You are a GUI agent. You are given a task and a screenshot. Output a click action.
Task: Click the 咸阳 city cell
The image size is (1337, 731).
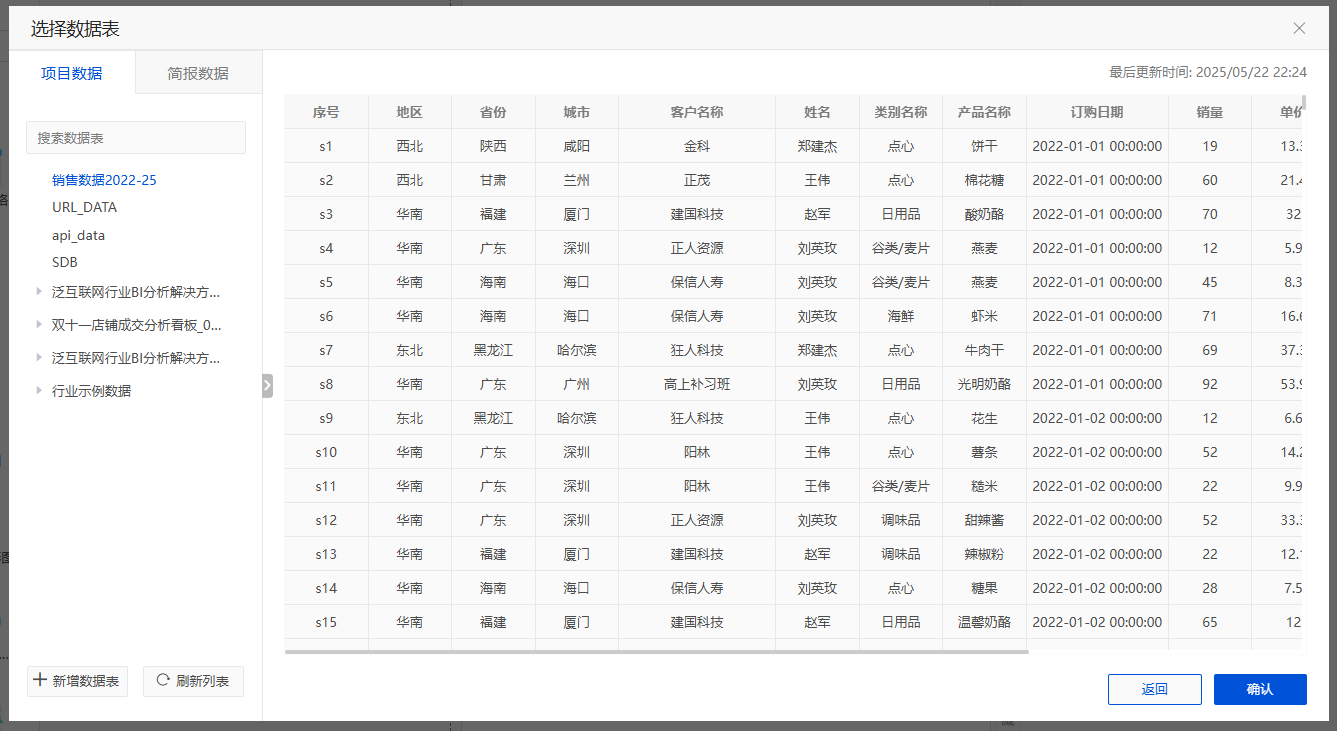tap(576, 146)
